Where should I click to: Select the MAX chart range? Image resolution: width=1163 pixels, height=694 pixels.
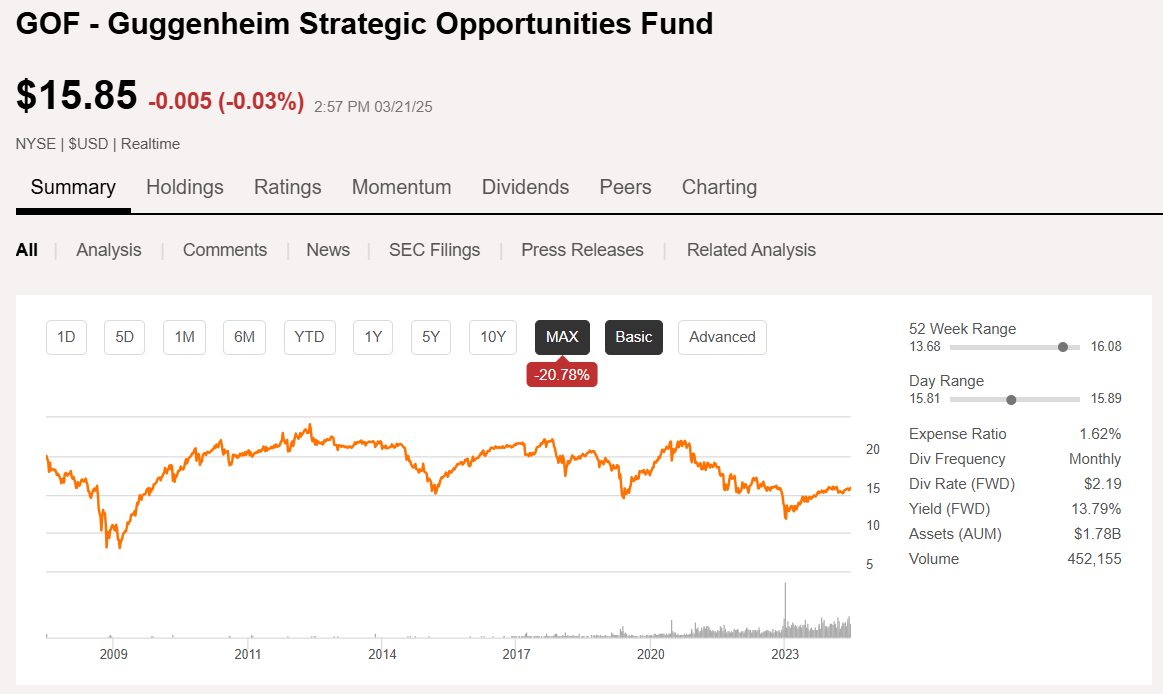pyautogui.click(x=562, y=337)
